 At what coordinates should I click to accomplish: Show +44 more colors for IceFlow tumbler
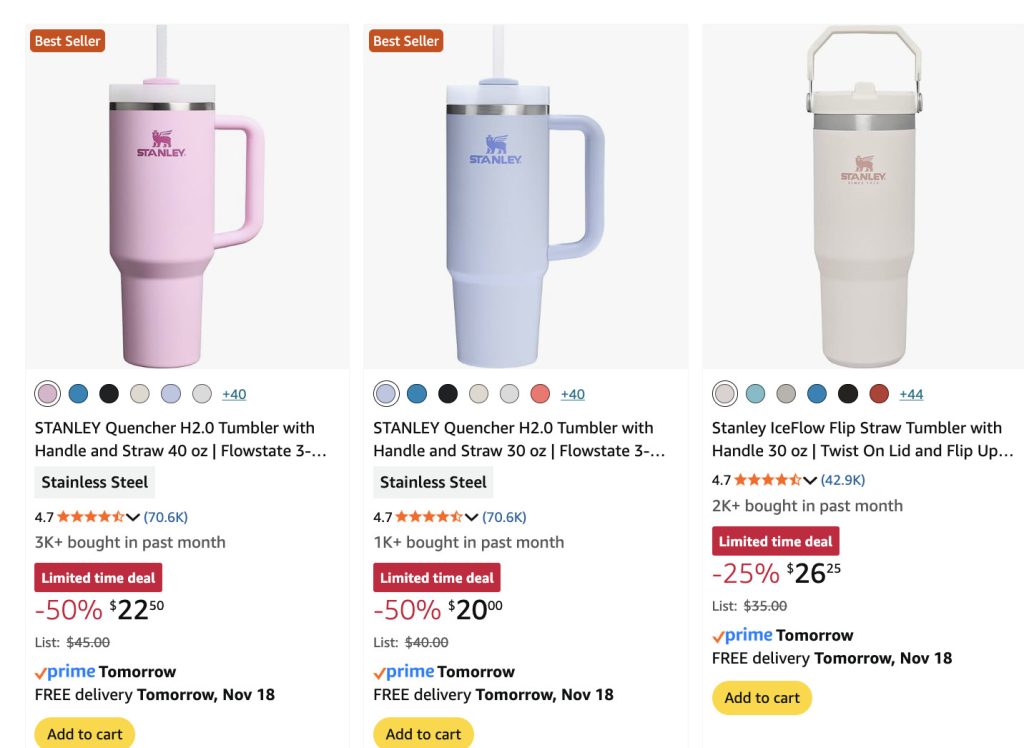click(911, 394)
